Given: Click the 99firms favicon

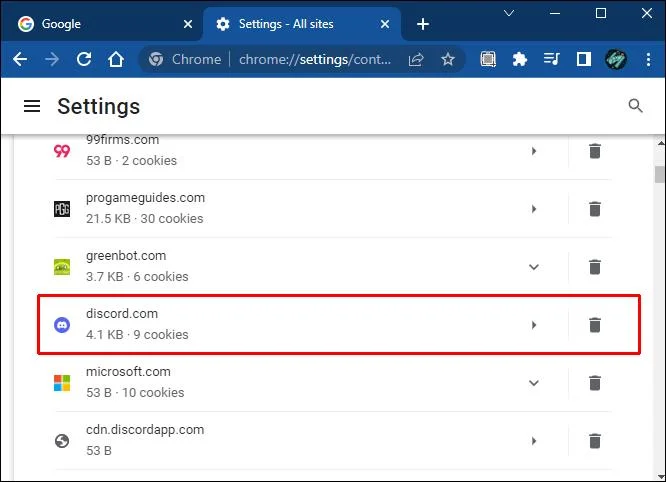Looking at the screenshot, I should (62, 151).
